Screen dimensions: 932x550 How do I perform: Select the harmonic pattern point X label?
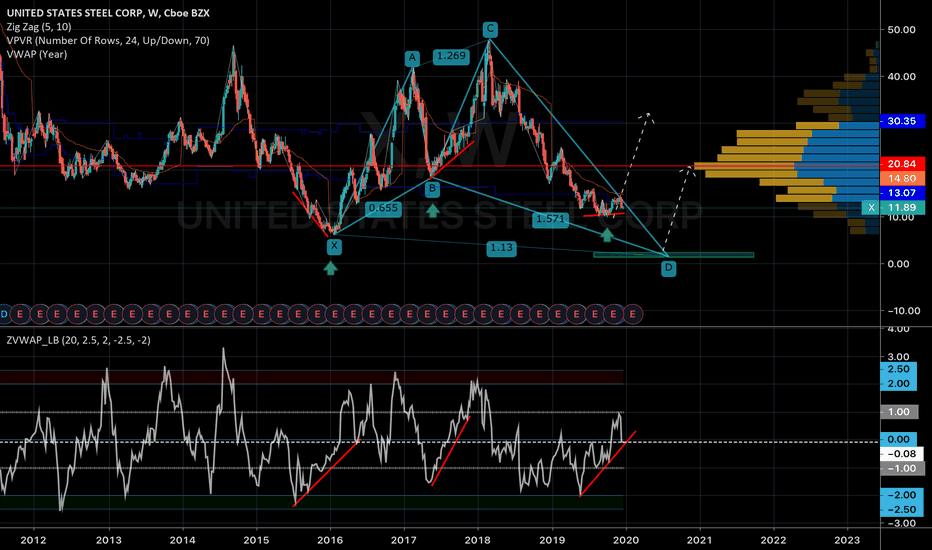pos(334,246)
